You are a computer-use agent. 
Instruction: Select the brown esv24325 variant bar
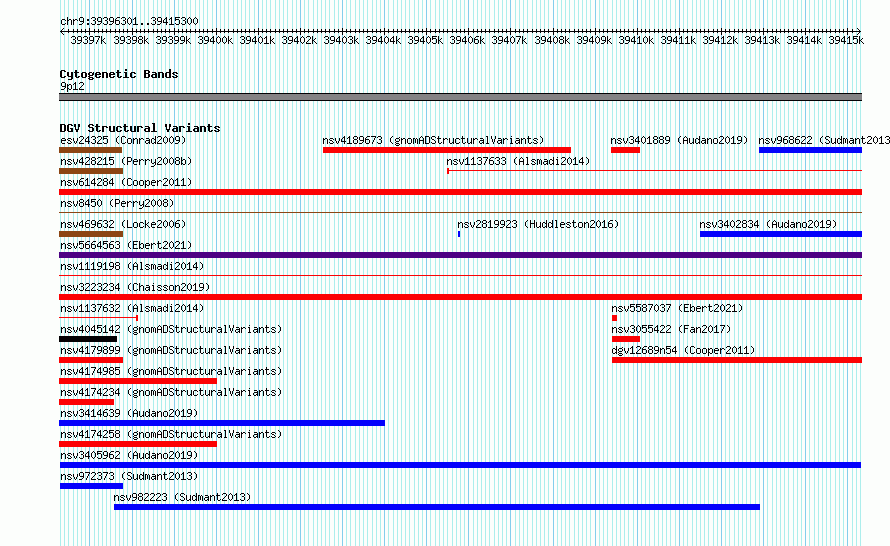(x=90, y=150)
